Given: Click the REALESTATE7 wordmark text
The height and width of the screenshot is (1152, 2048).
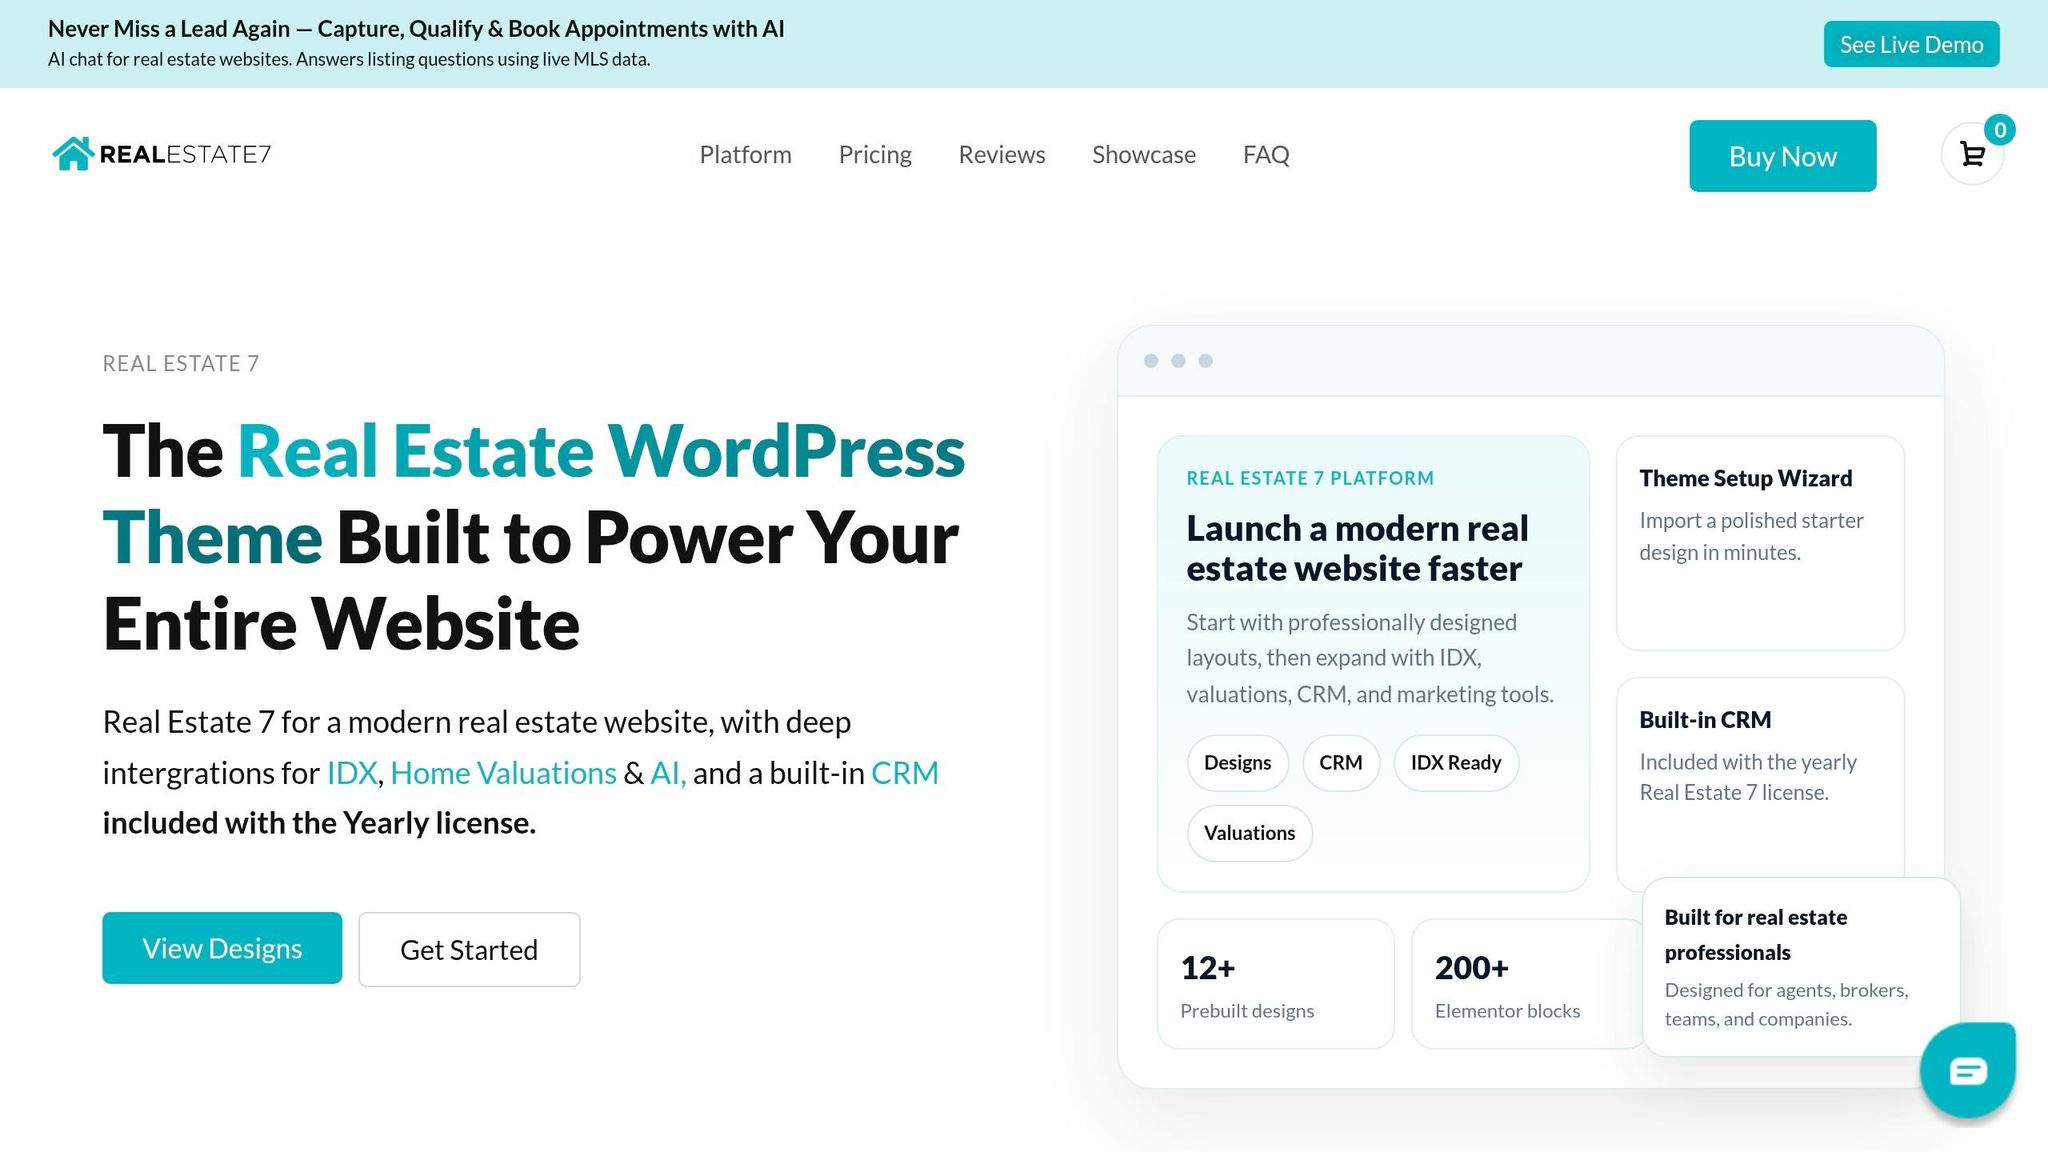Looking at the screenshot, I should [185, 154].
